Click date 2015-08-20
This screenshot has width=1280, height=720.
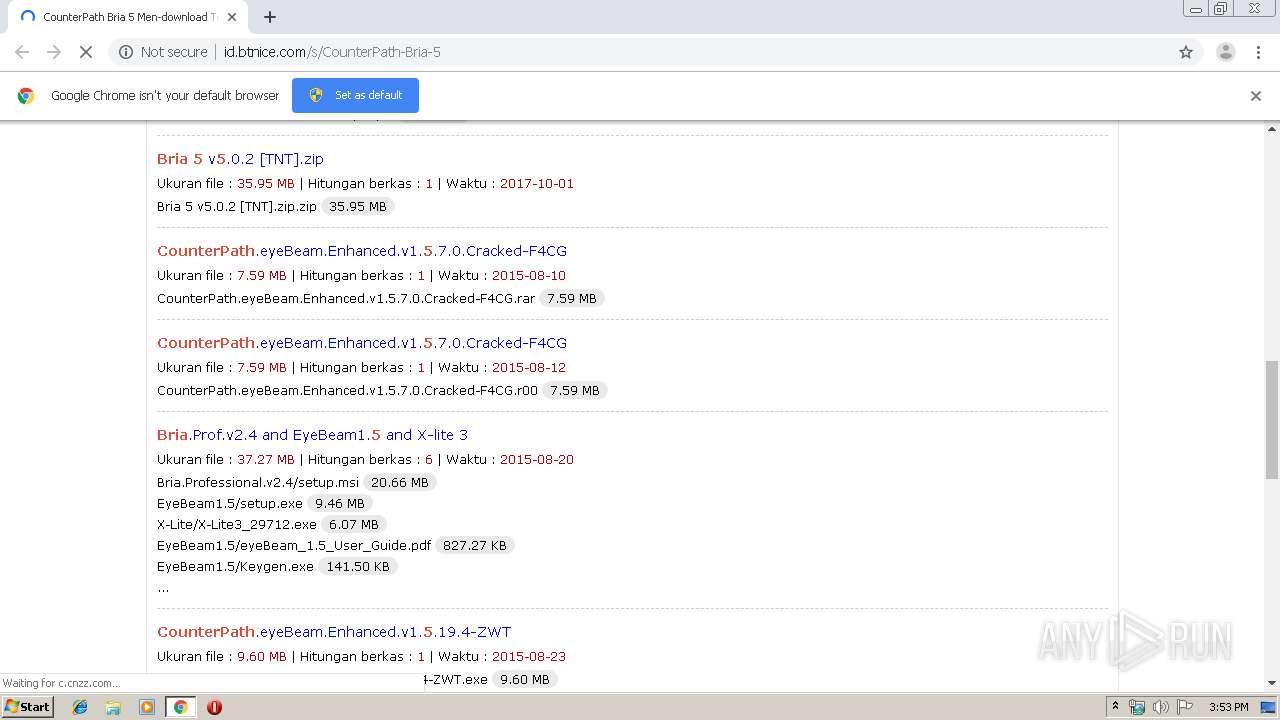[537, 460]
